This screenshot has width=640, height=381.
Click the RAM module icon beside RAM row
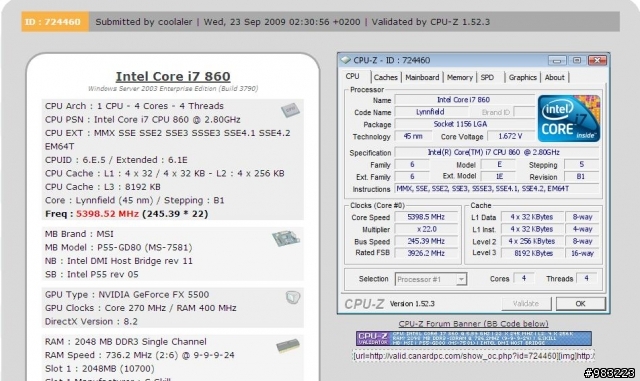coord(288,346)
